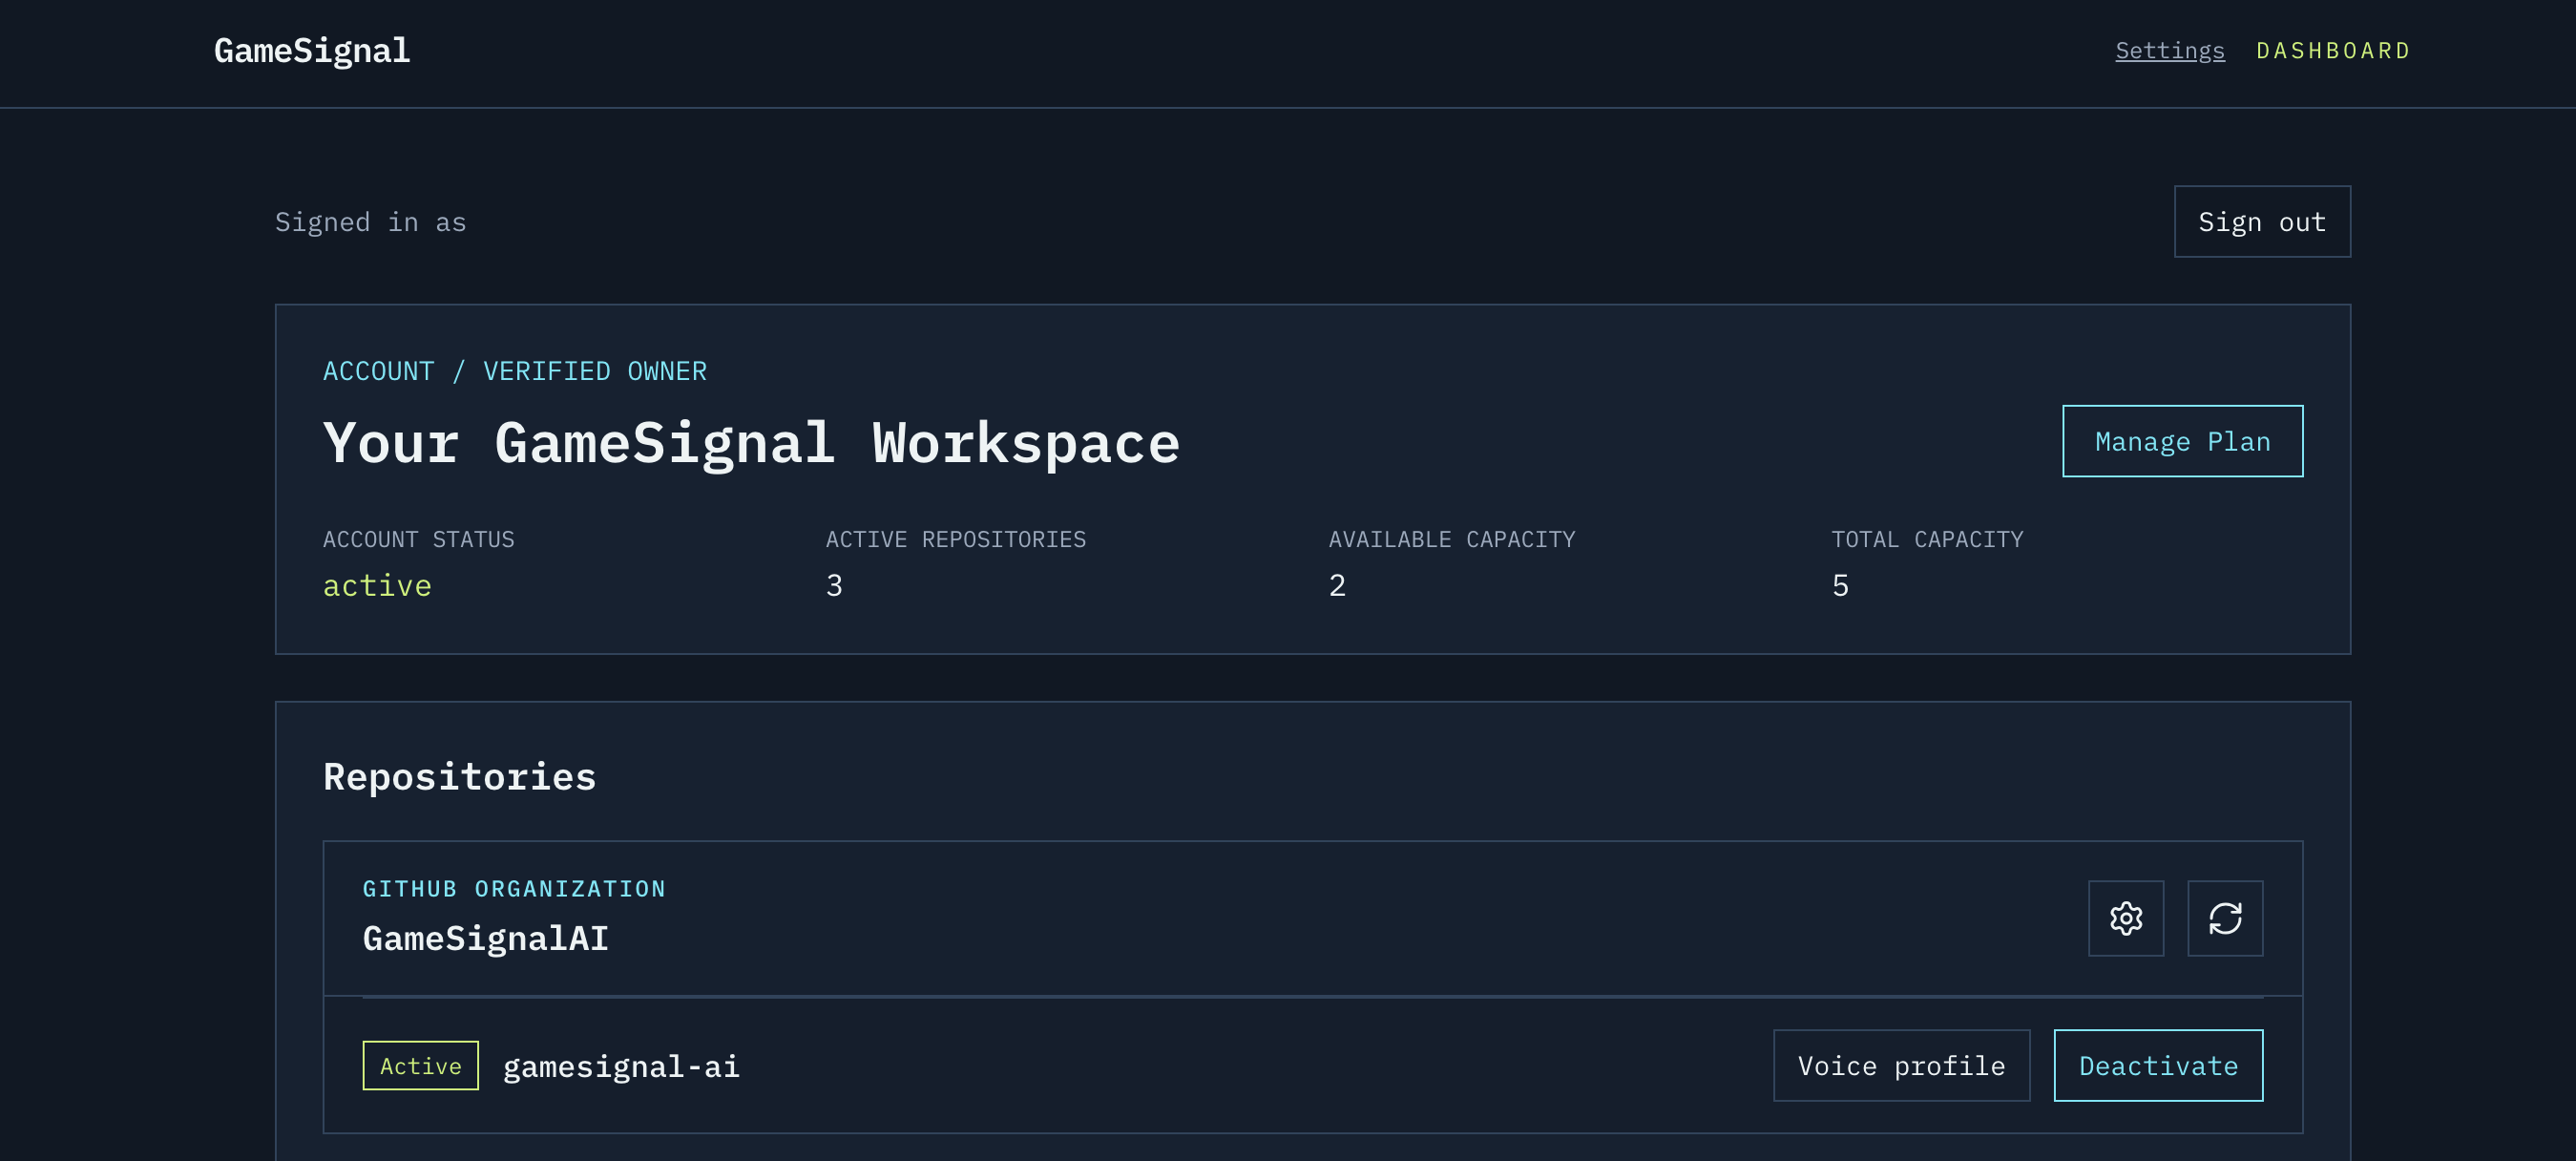Click the 'Signed in as' text

tap(370, 222)
